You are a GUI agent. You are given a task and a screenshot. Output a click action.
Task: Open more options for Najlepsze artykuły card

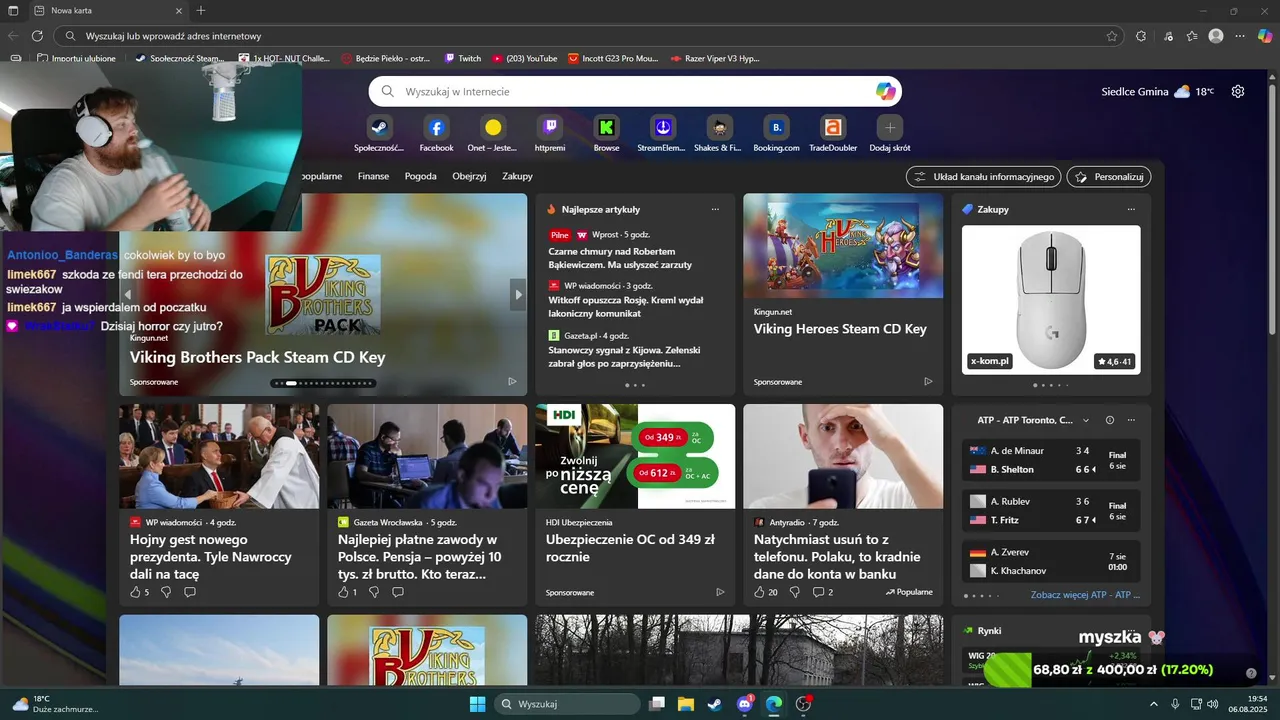pyautogui.click(x=715, y=209)
